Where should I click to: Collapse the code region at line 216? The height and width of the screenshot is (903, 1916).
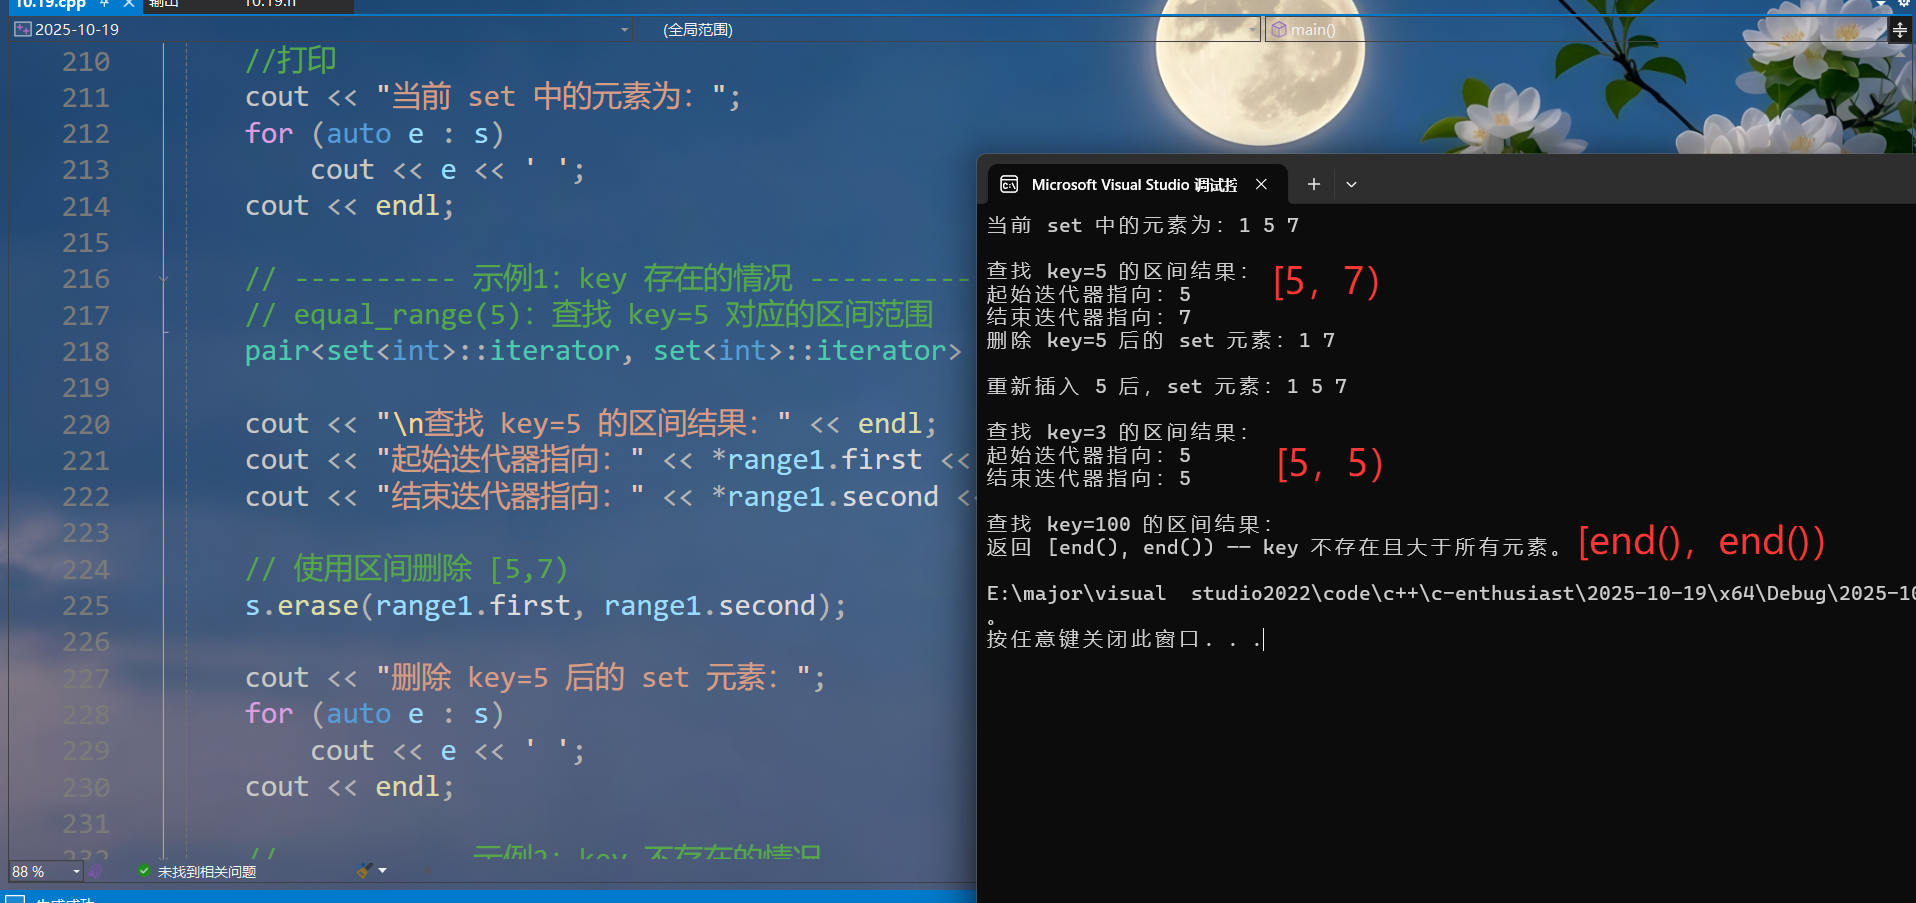163,279
